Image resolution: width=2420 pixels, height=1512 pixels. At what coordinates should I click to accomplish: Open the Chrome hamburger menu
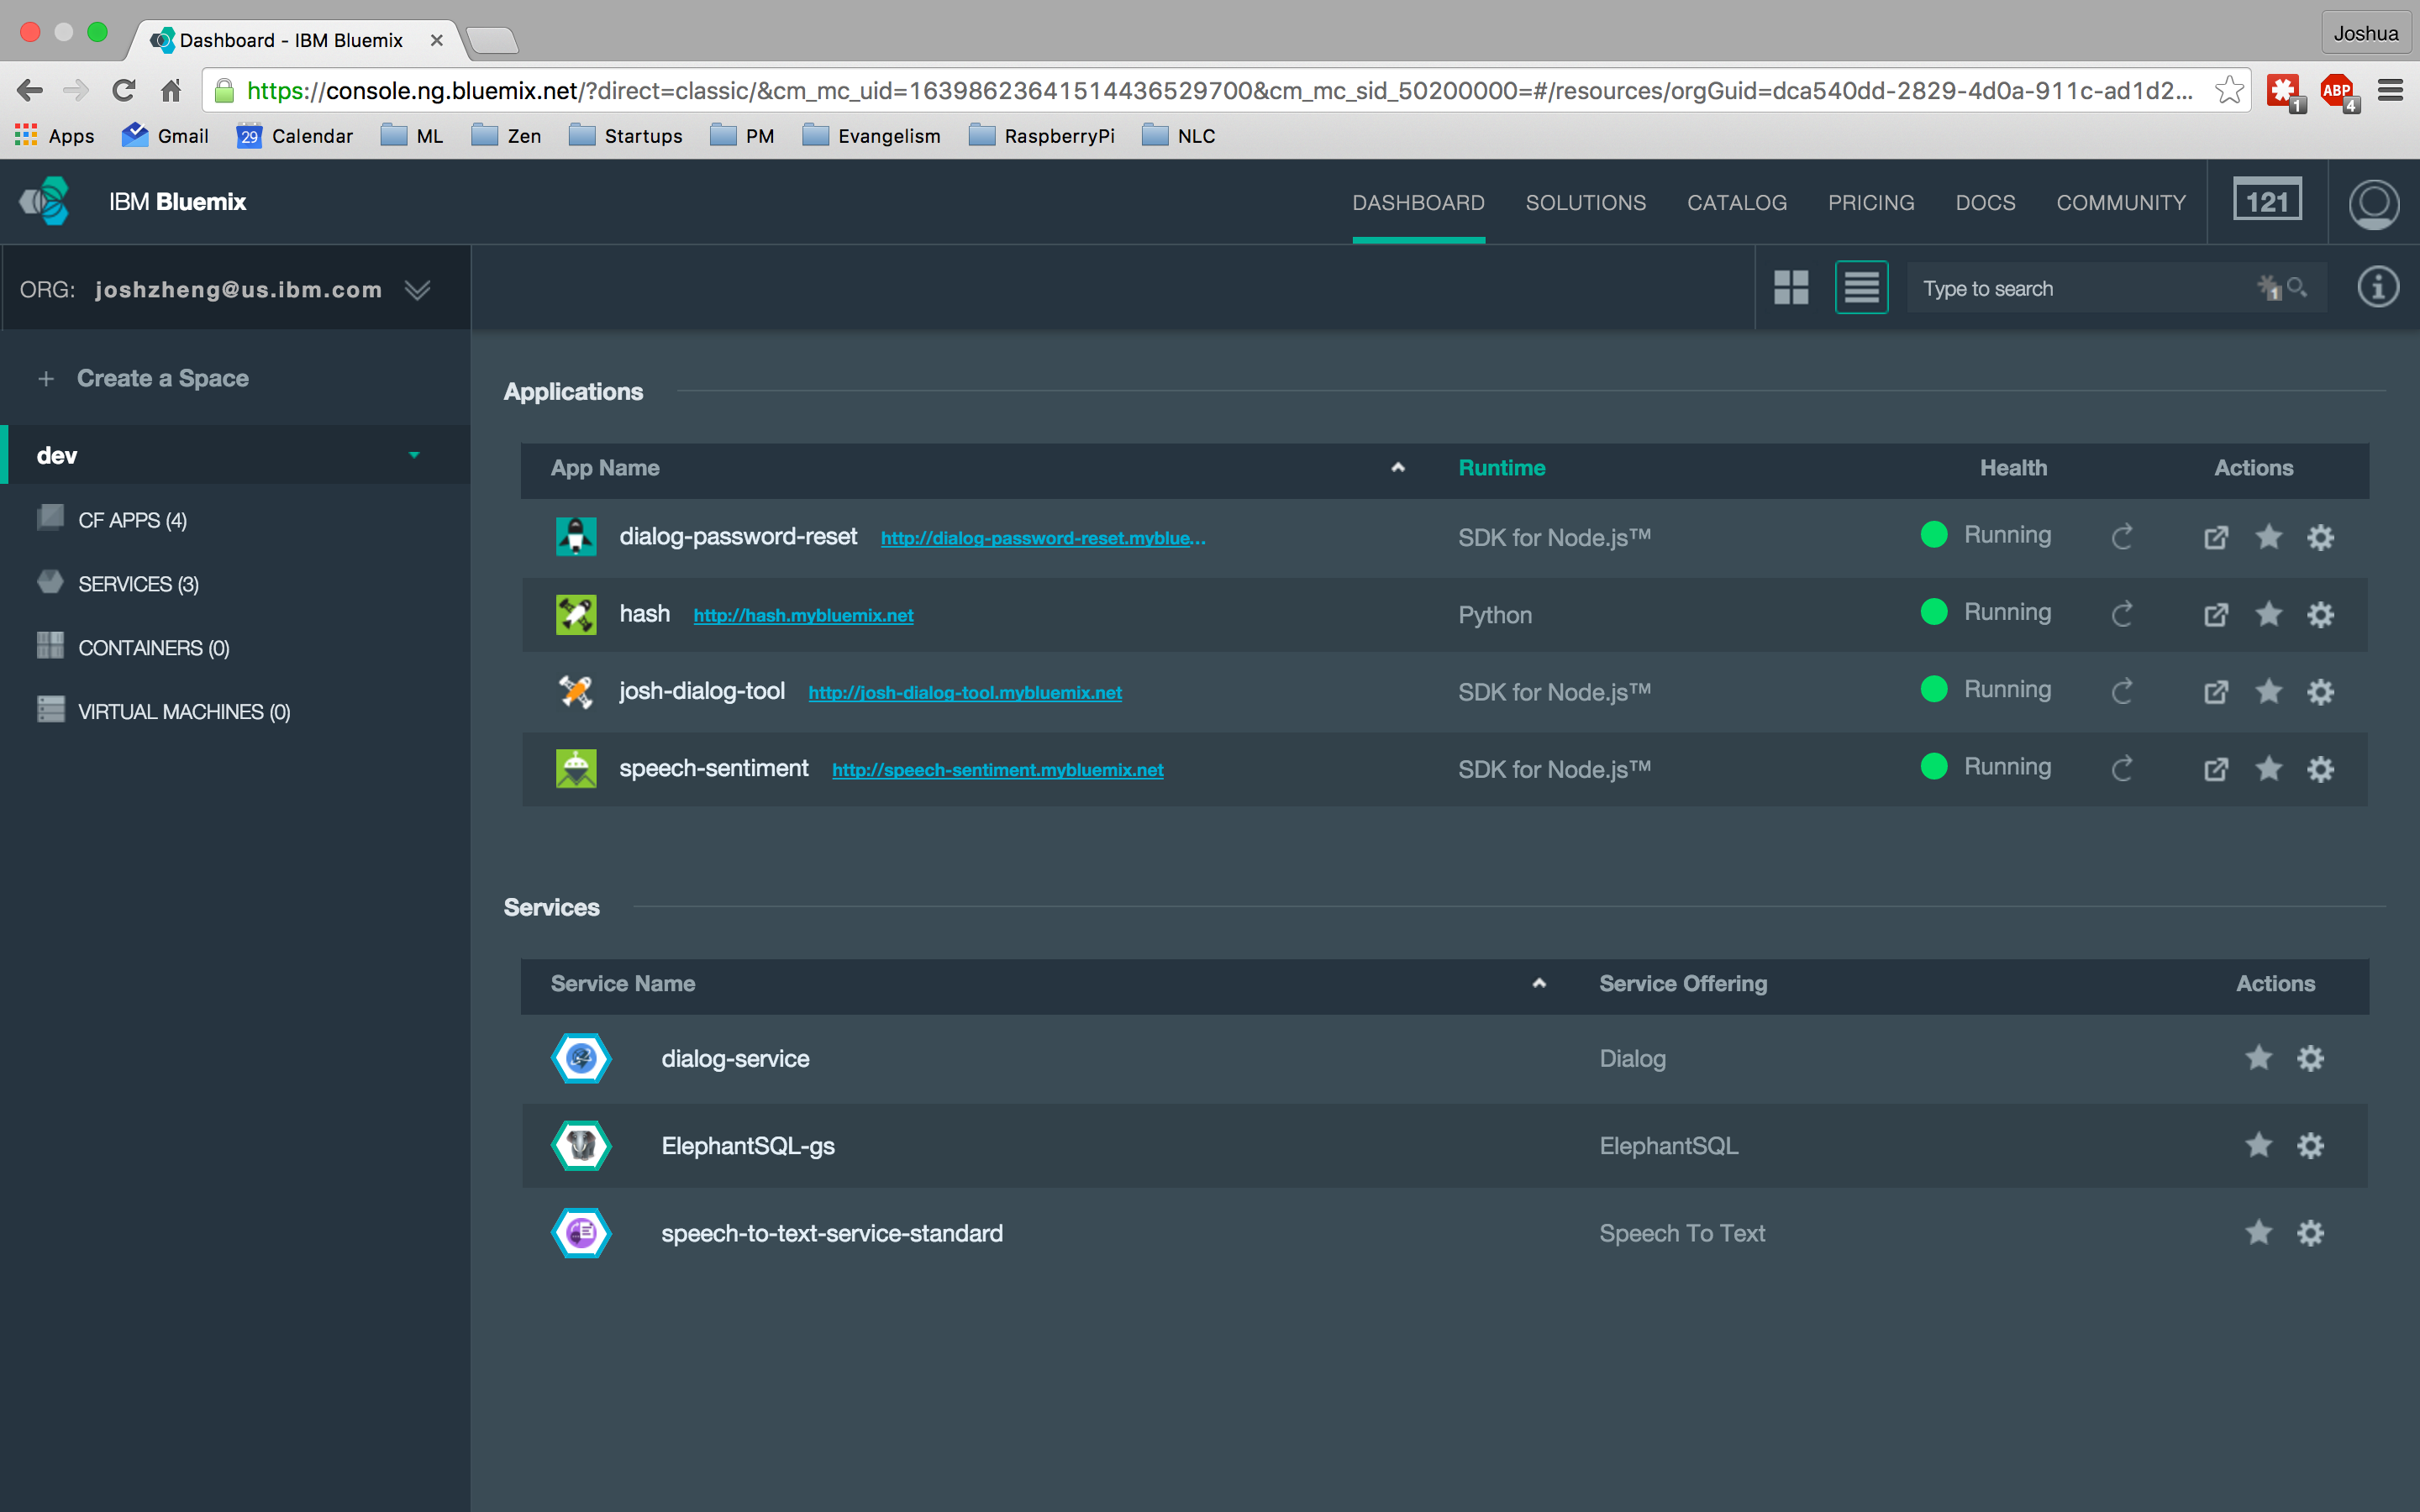2390,91
